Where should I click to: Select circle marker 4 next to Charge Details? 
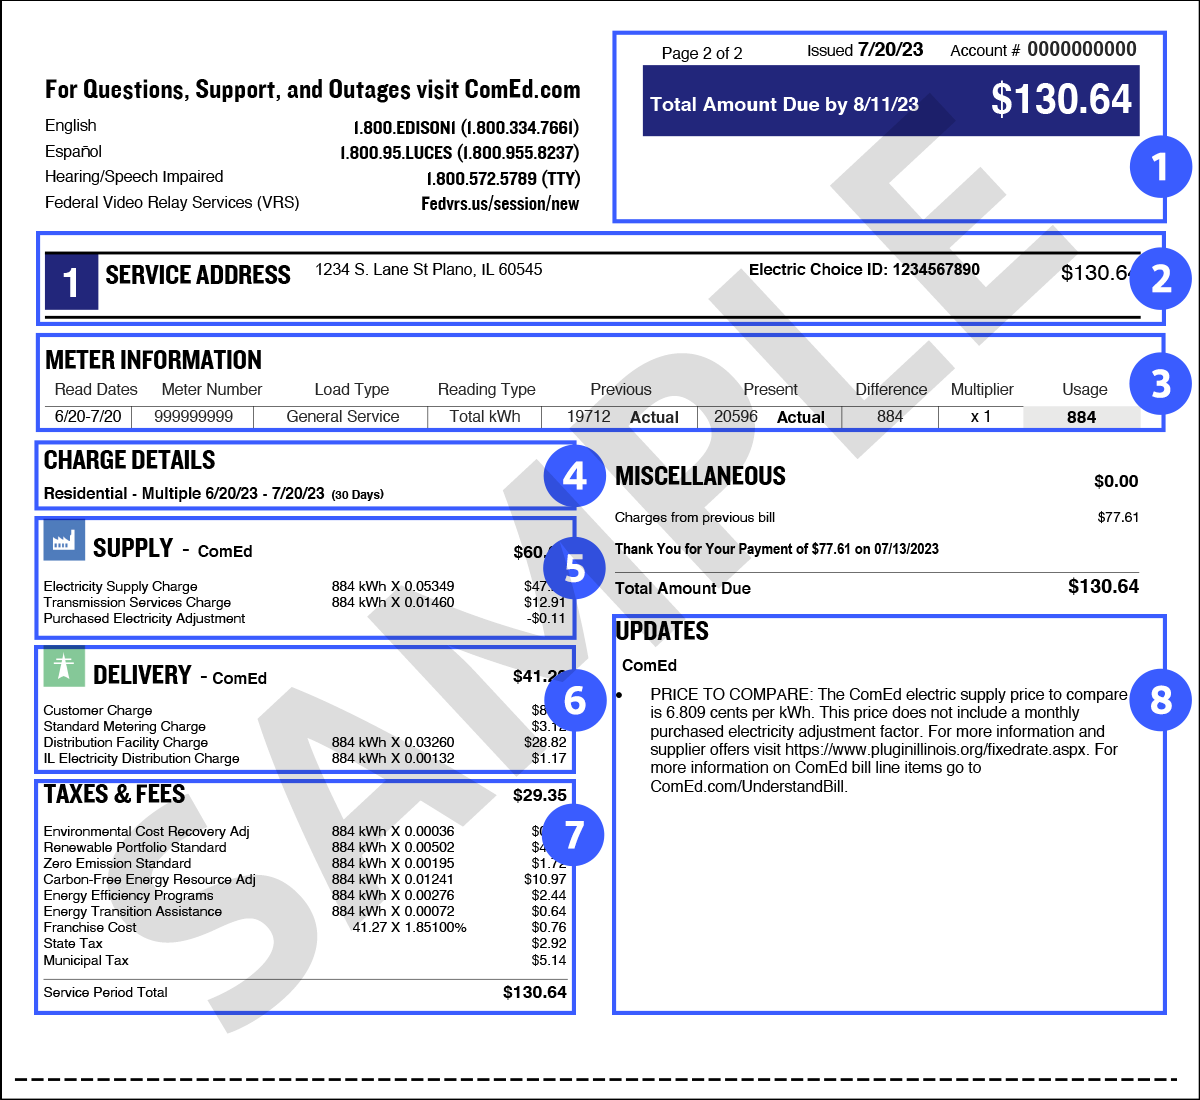click(574, 476)
